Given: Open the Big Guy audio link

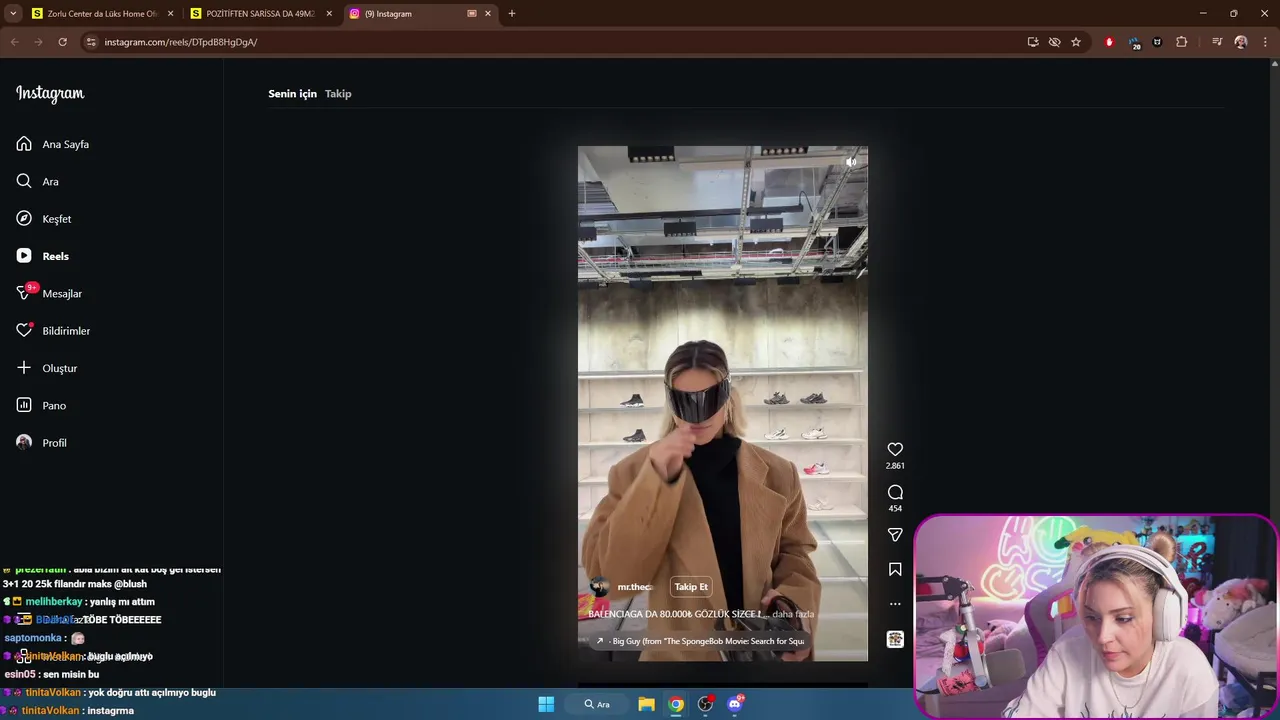Looking at the screenshot, I should pyautogui.click(x=700, y=641).
